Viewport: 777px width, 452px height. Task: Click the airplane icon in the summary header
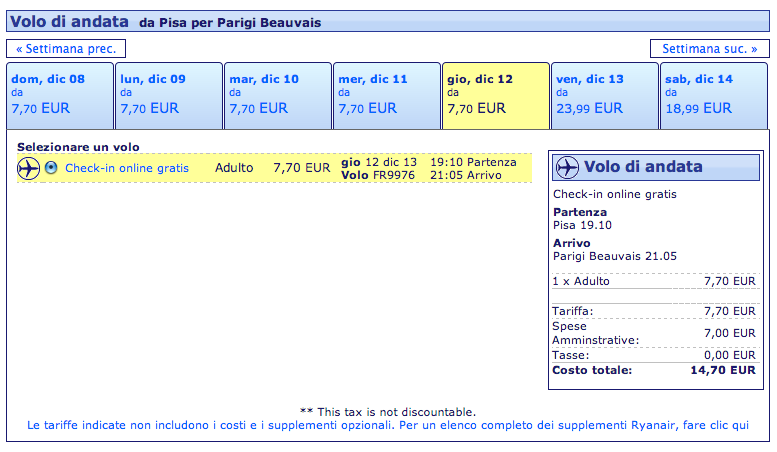pyautogui.click(x=567, y=167)
